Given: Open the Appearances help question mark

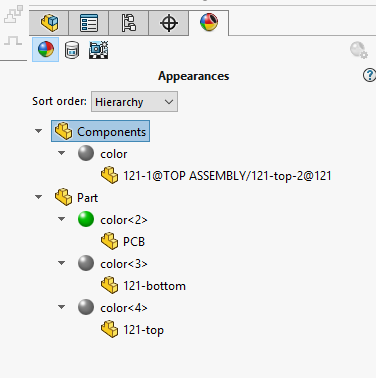Looking at the screenshot, I should (369, 75).
